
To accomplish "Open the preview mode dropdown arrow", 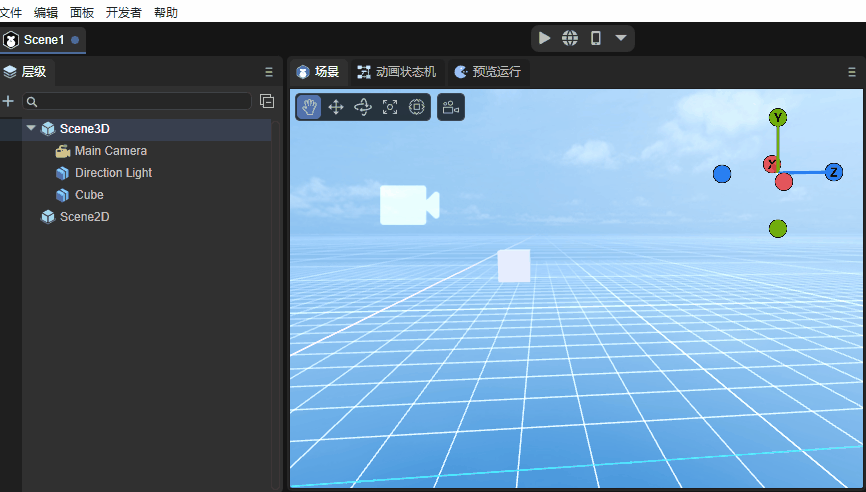I will (621, 38).
